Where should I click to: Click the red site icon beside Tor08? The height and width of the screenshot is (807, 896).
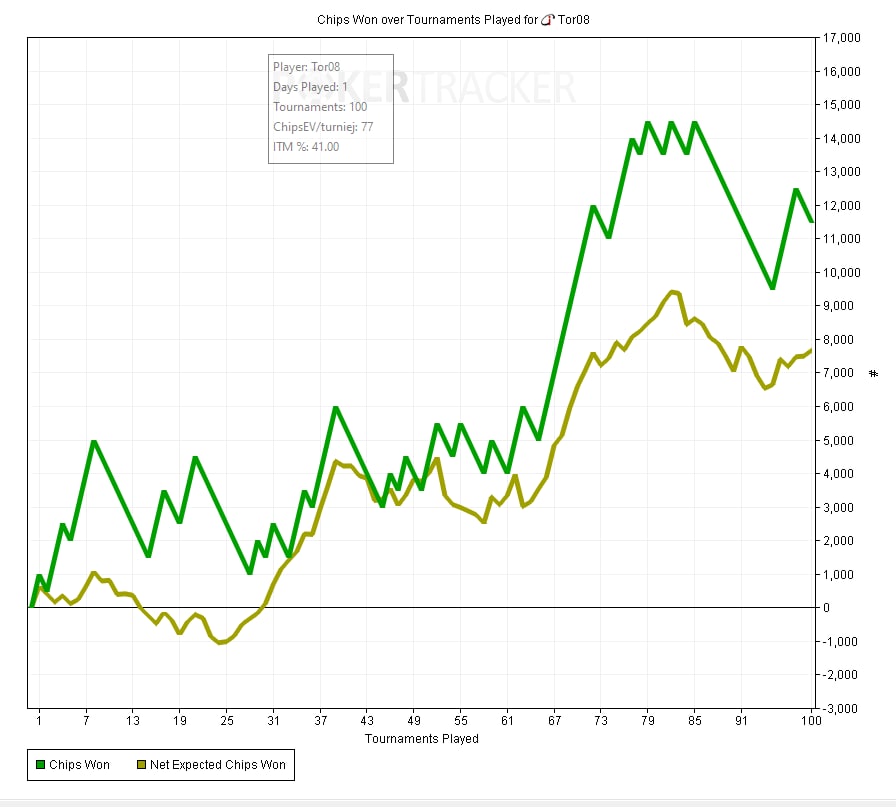547,20
